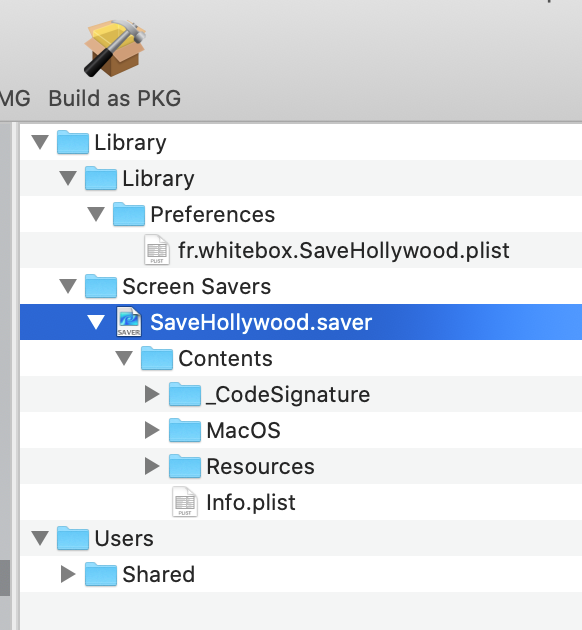The image size is (582, 630).
Task: Click the Users folder icon
Action: pos(73,538)
